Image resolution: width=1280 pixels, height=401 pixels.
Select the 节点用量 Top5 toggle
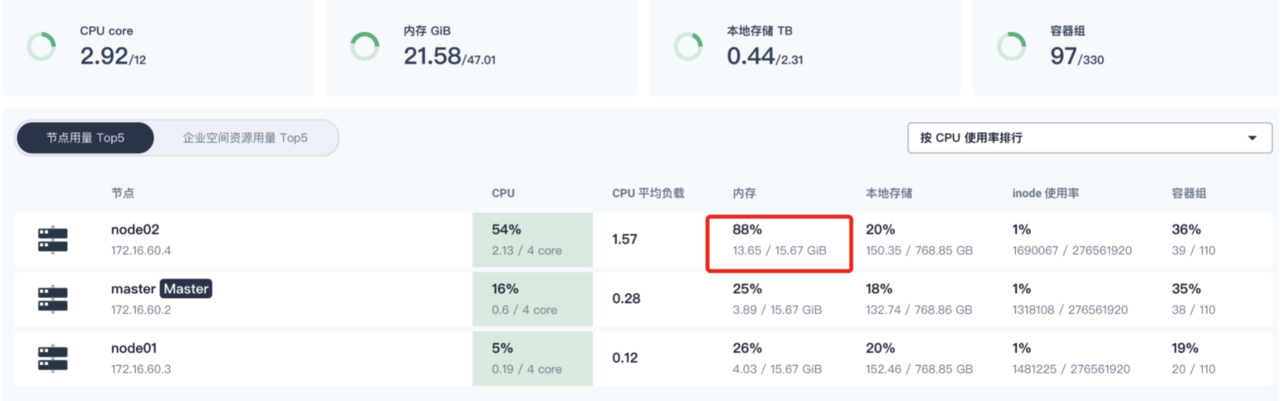click(x=86, y=138)
